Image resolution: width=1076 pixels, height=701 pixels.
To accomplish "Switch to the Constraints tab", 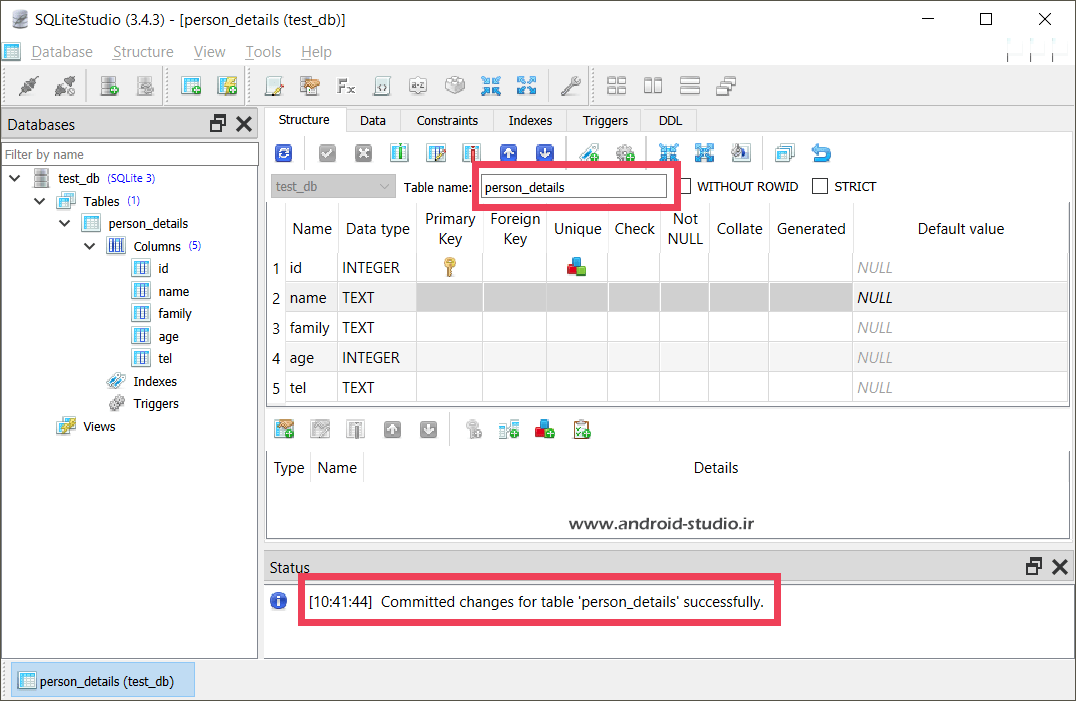I will click(x=447, y=121).
